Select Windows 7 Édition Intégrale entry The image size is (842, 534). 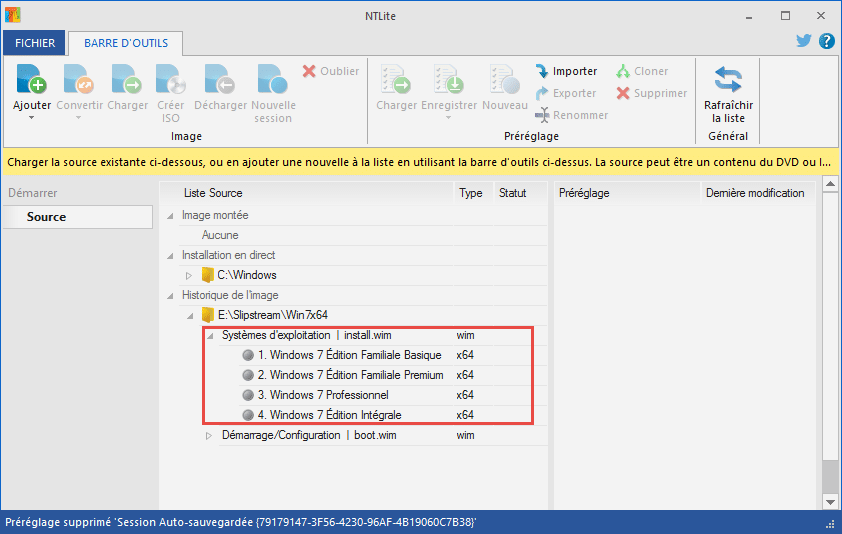coord(330,415)
